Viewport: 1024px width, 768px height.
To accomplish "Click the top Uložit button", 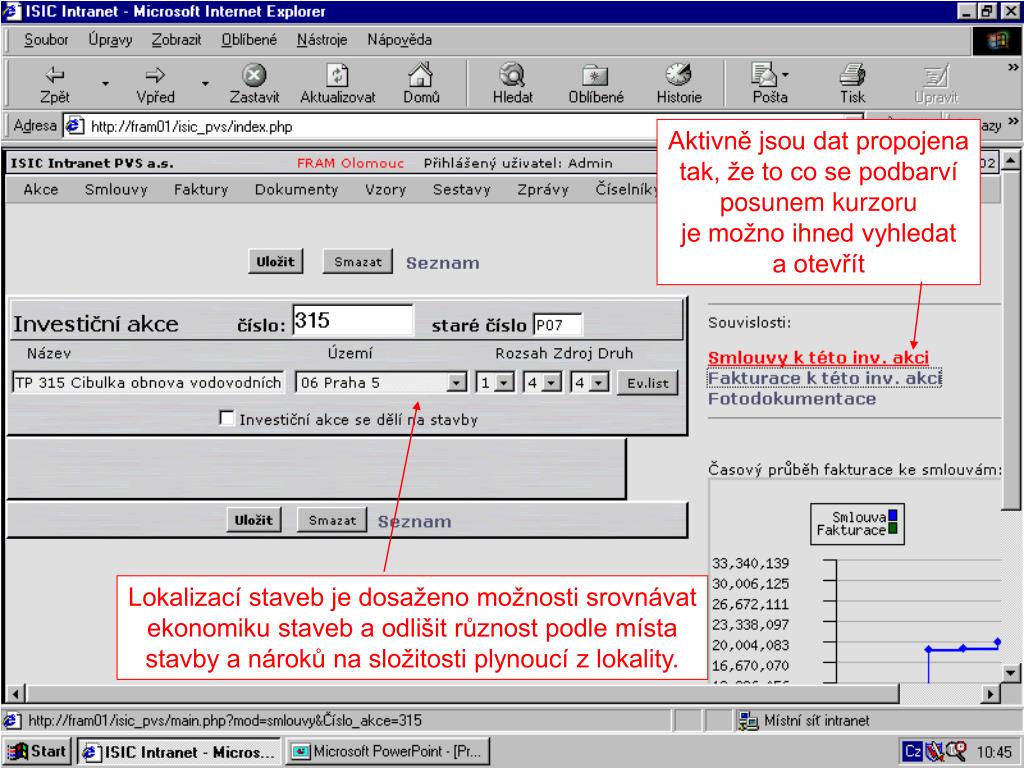I will 275,261.
